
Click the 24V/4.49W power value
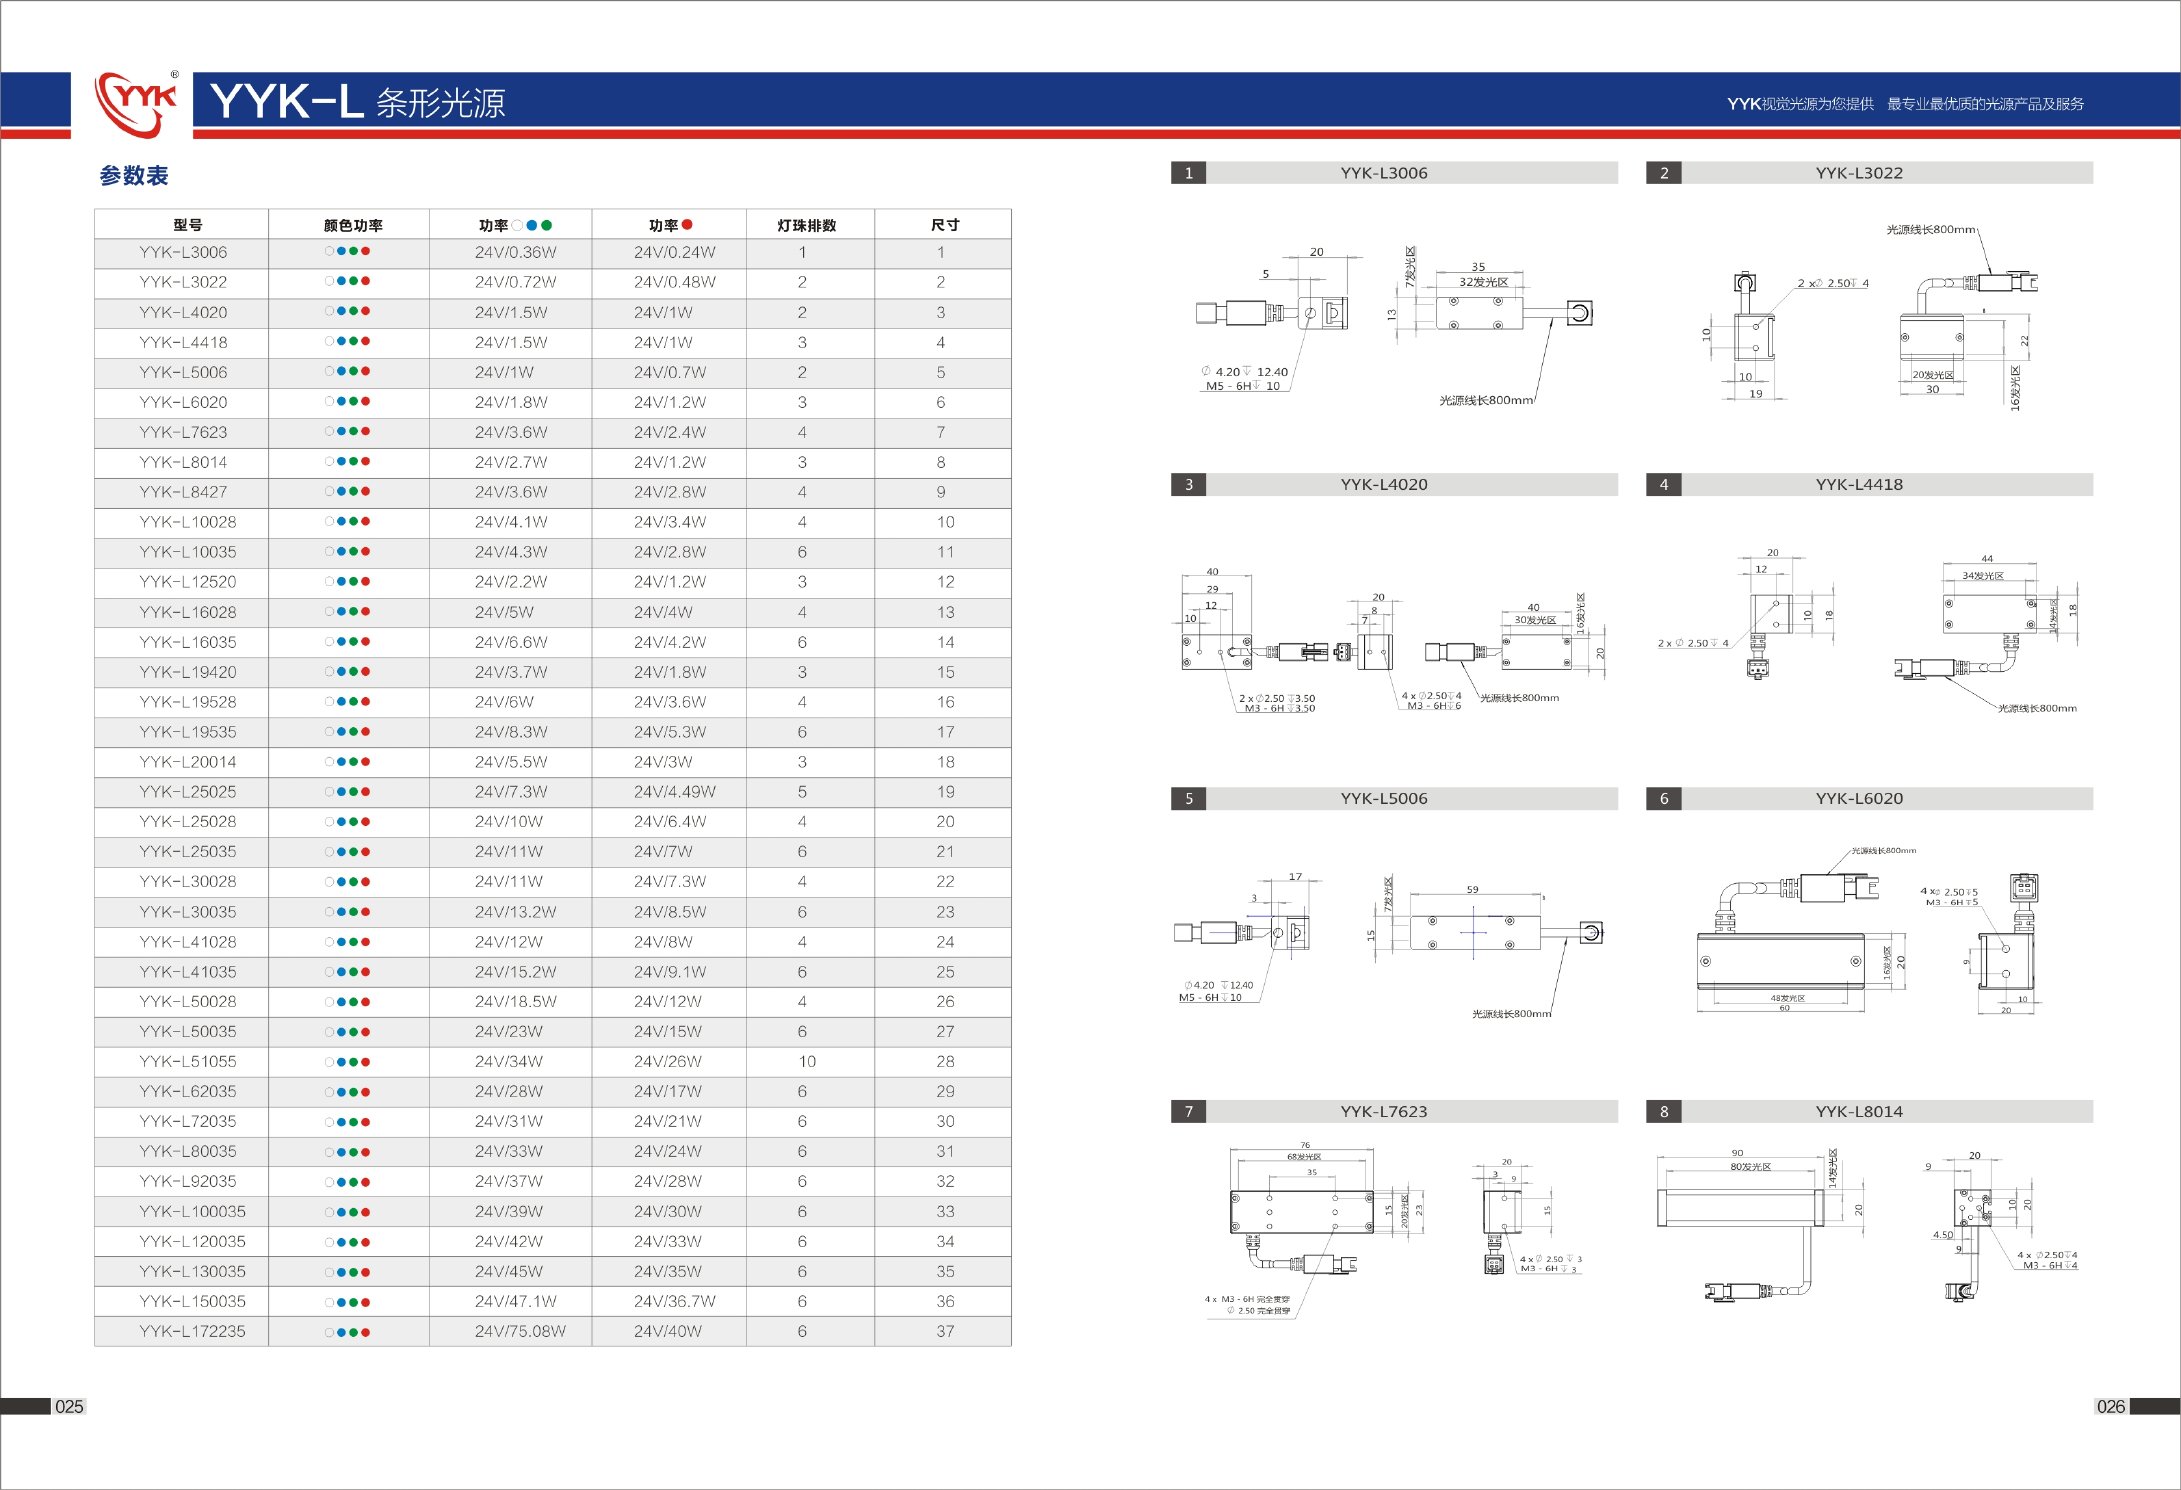click(x=675, y=792)
